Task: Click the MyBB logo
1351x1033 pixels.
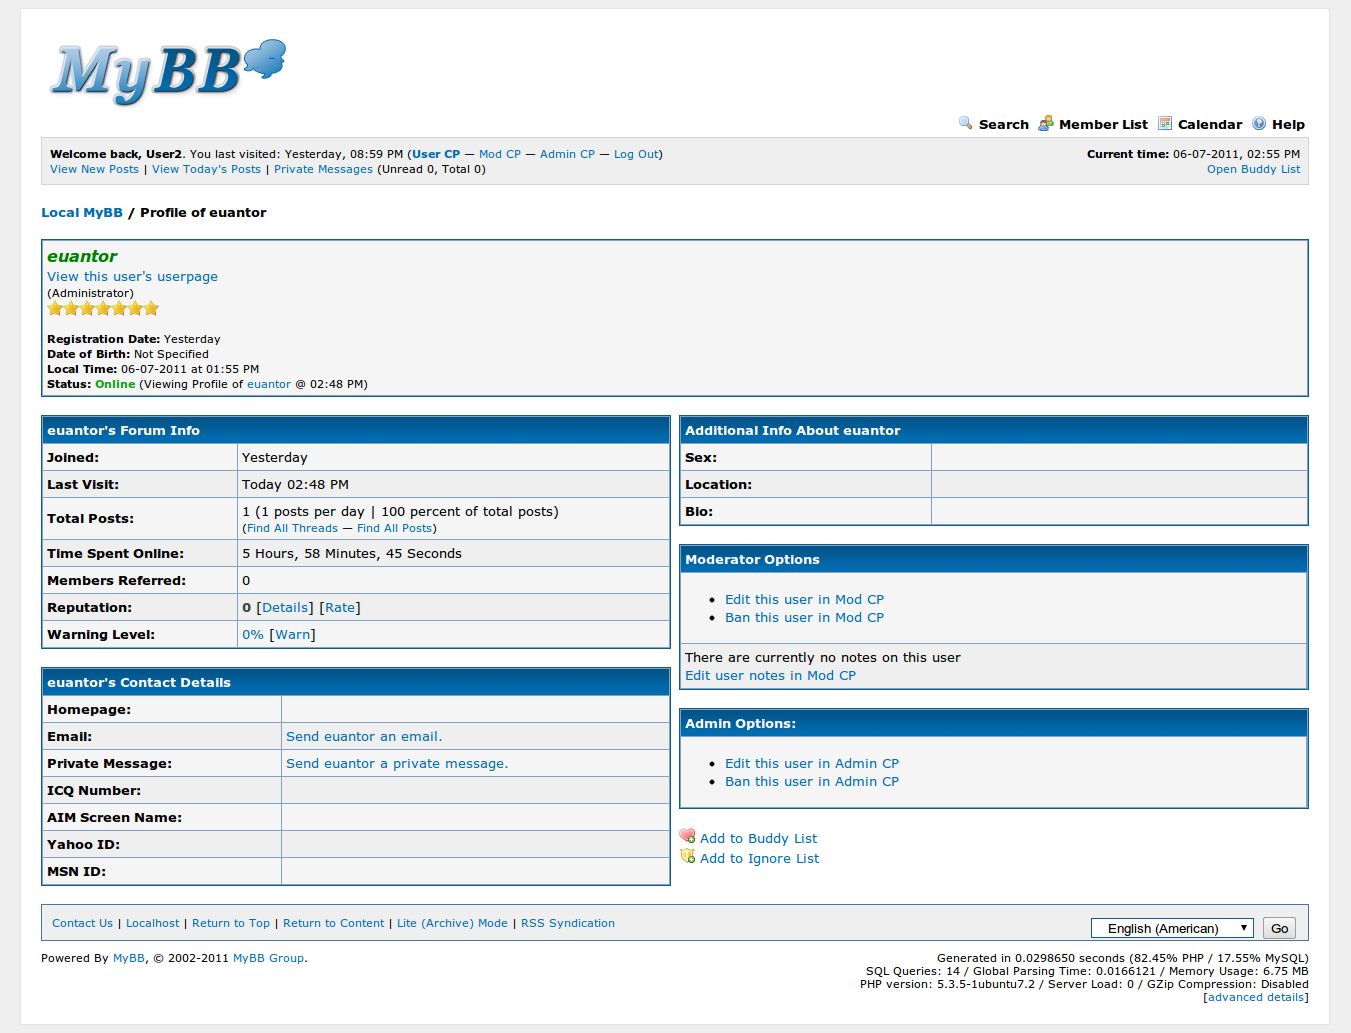Action: pos(168,72)
